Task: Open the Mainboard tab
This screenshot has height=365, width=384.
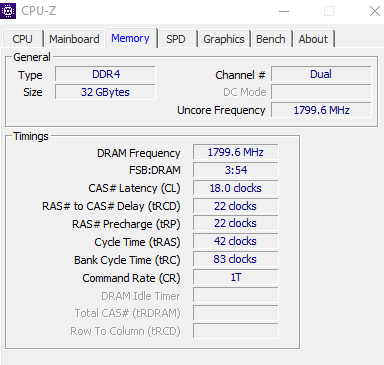Action: coord(74,39)
